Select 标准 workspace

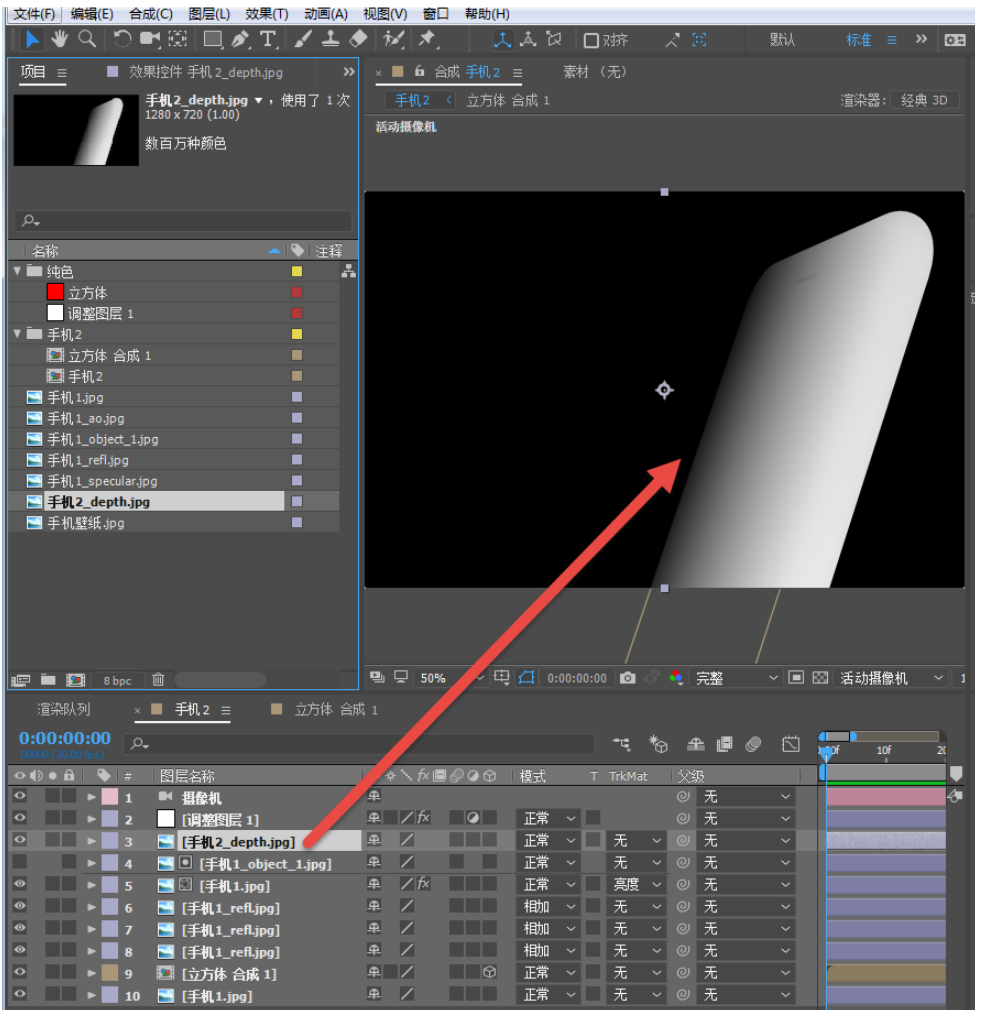[859, 40]
